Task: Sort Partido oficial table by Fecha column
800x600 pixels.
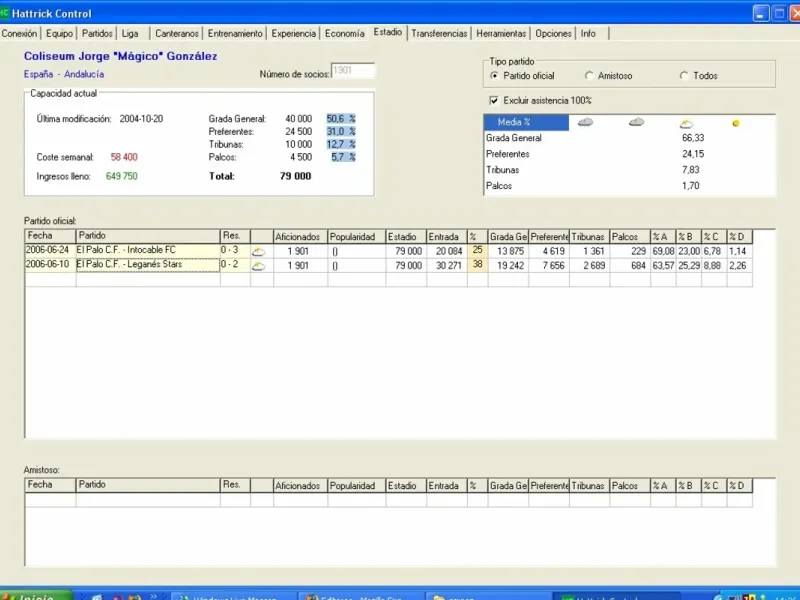Action: point(51,236)
